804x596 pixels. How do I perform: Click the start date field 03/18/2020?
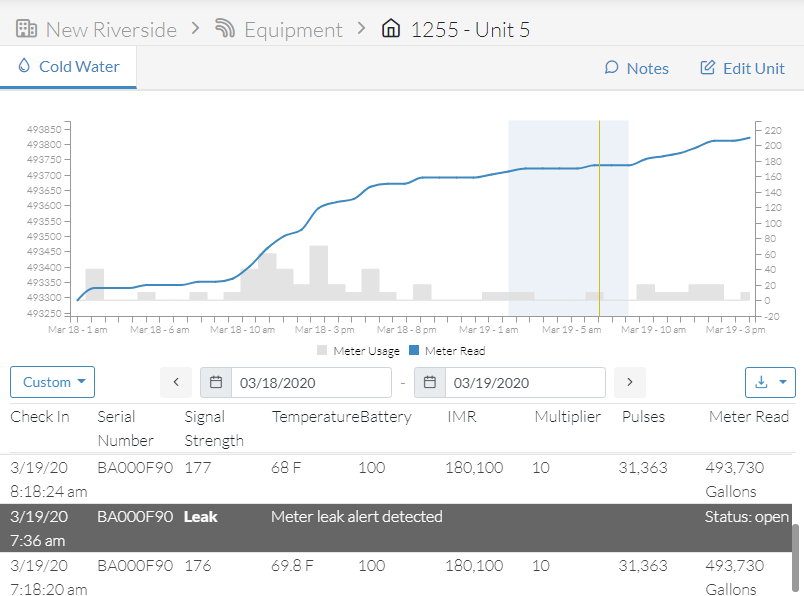[x=311, y=383]
